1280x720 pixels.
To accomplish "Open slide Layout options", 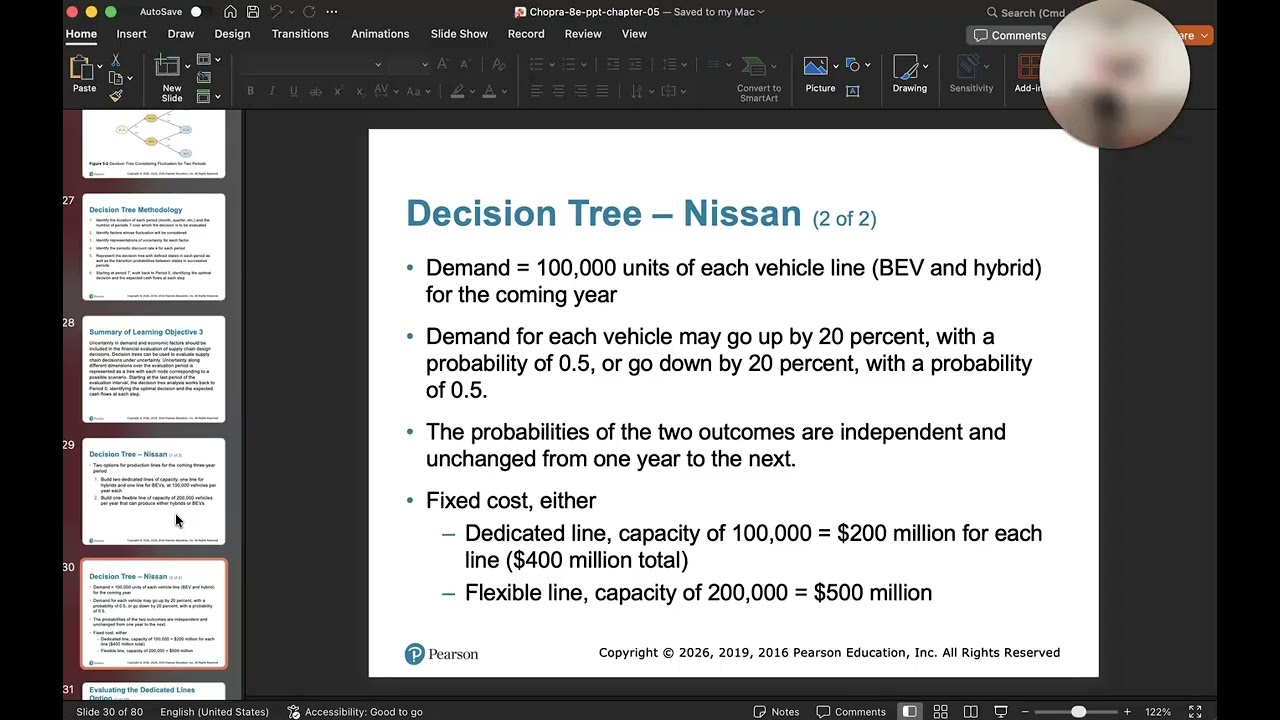I will pyautogui.click(x=204, y=60).
